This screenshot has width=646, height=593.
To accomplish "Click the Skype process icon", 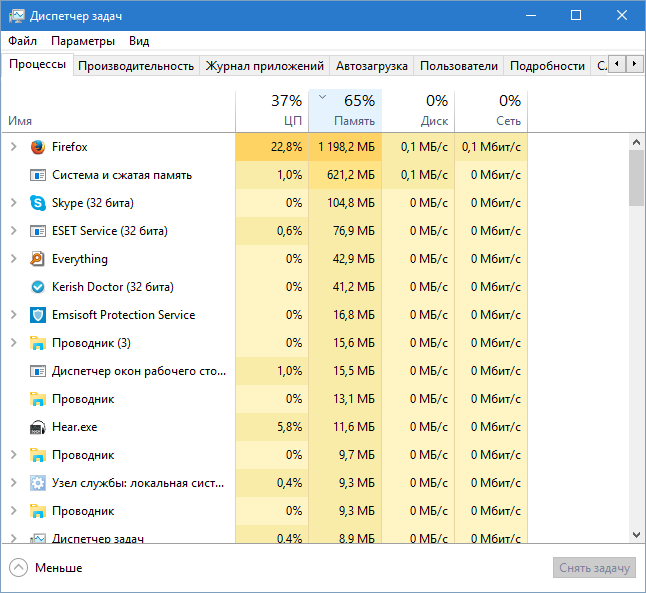I will coord(38,203).
